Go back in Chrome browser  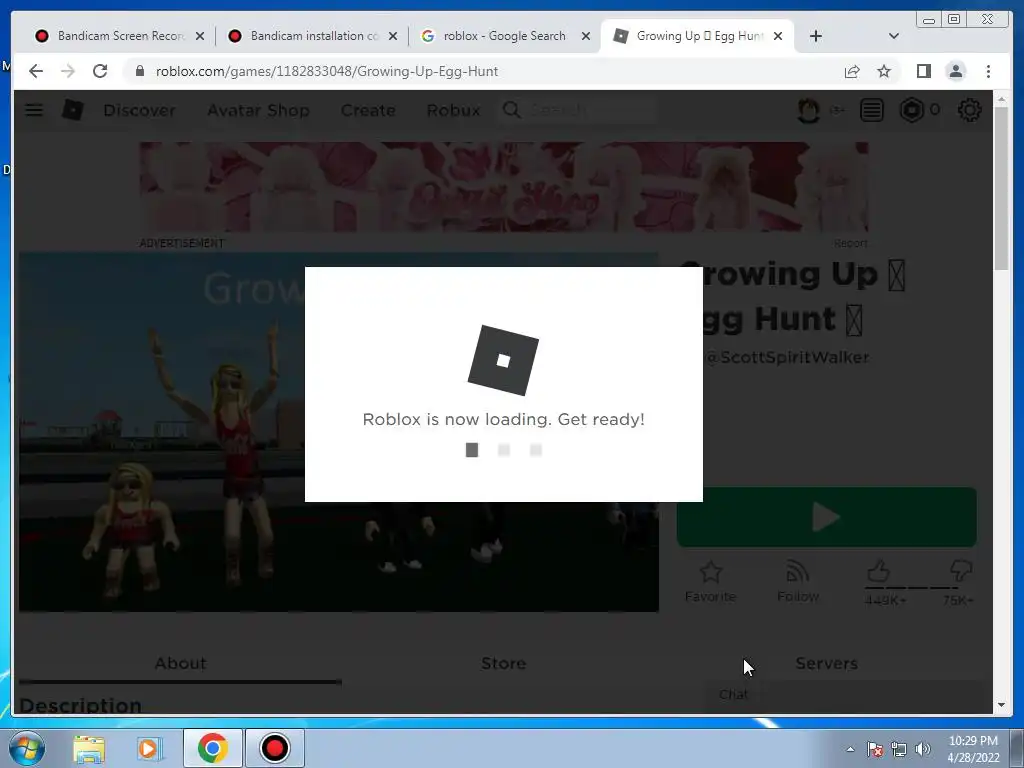[x=36, y=71]
